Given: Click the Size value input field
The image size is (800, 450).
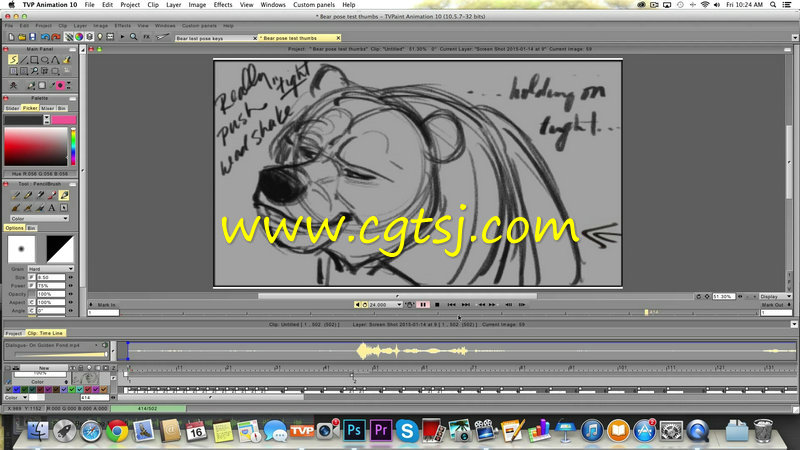Looking at the screenshot, I should tap(51, 278).
